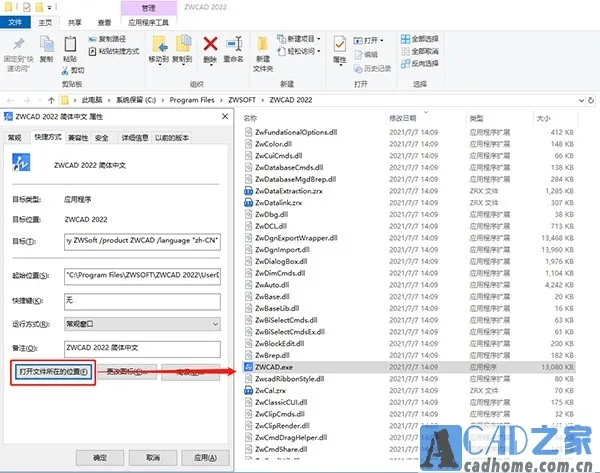600x473 pixels.
Task: Click the Copy icon in ribbon
Action: (x=46, y=44)
